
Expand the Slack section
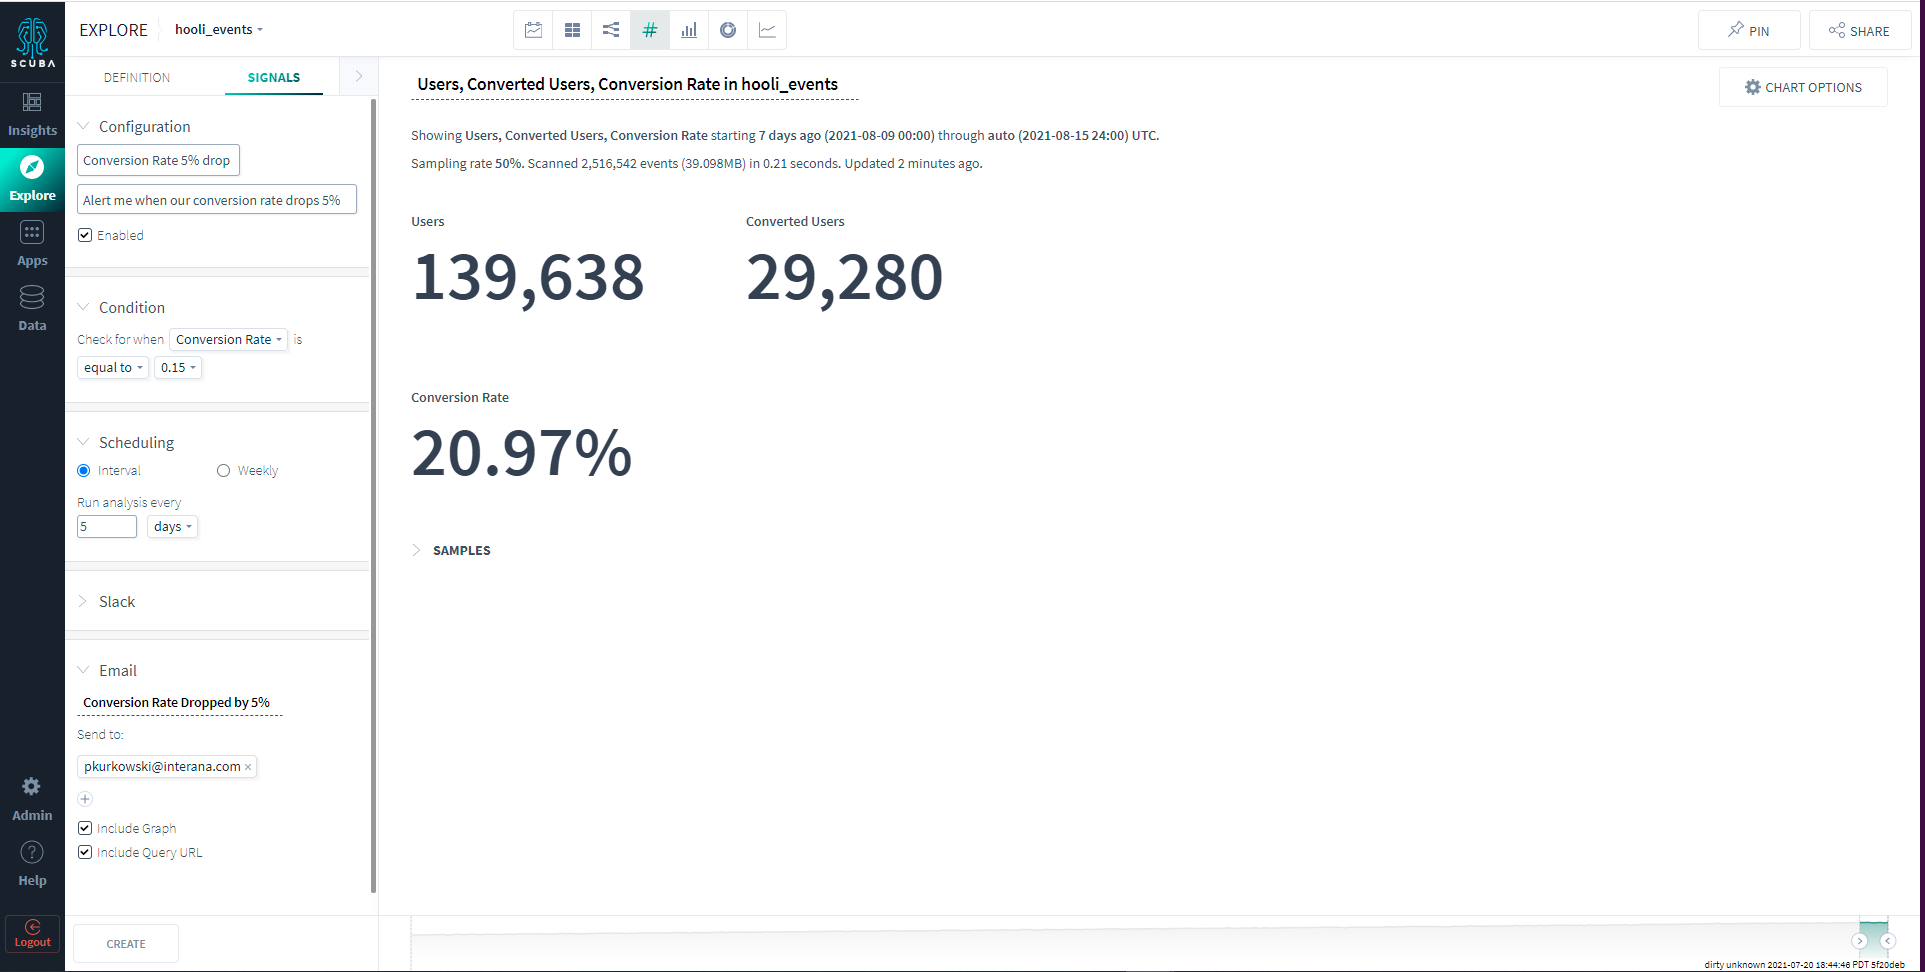pyautogui.click(x=83, y=601)
